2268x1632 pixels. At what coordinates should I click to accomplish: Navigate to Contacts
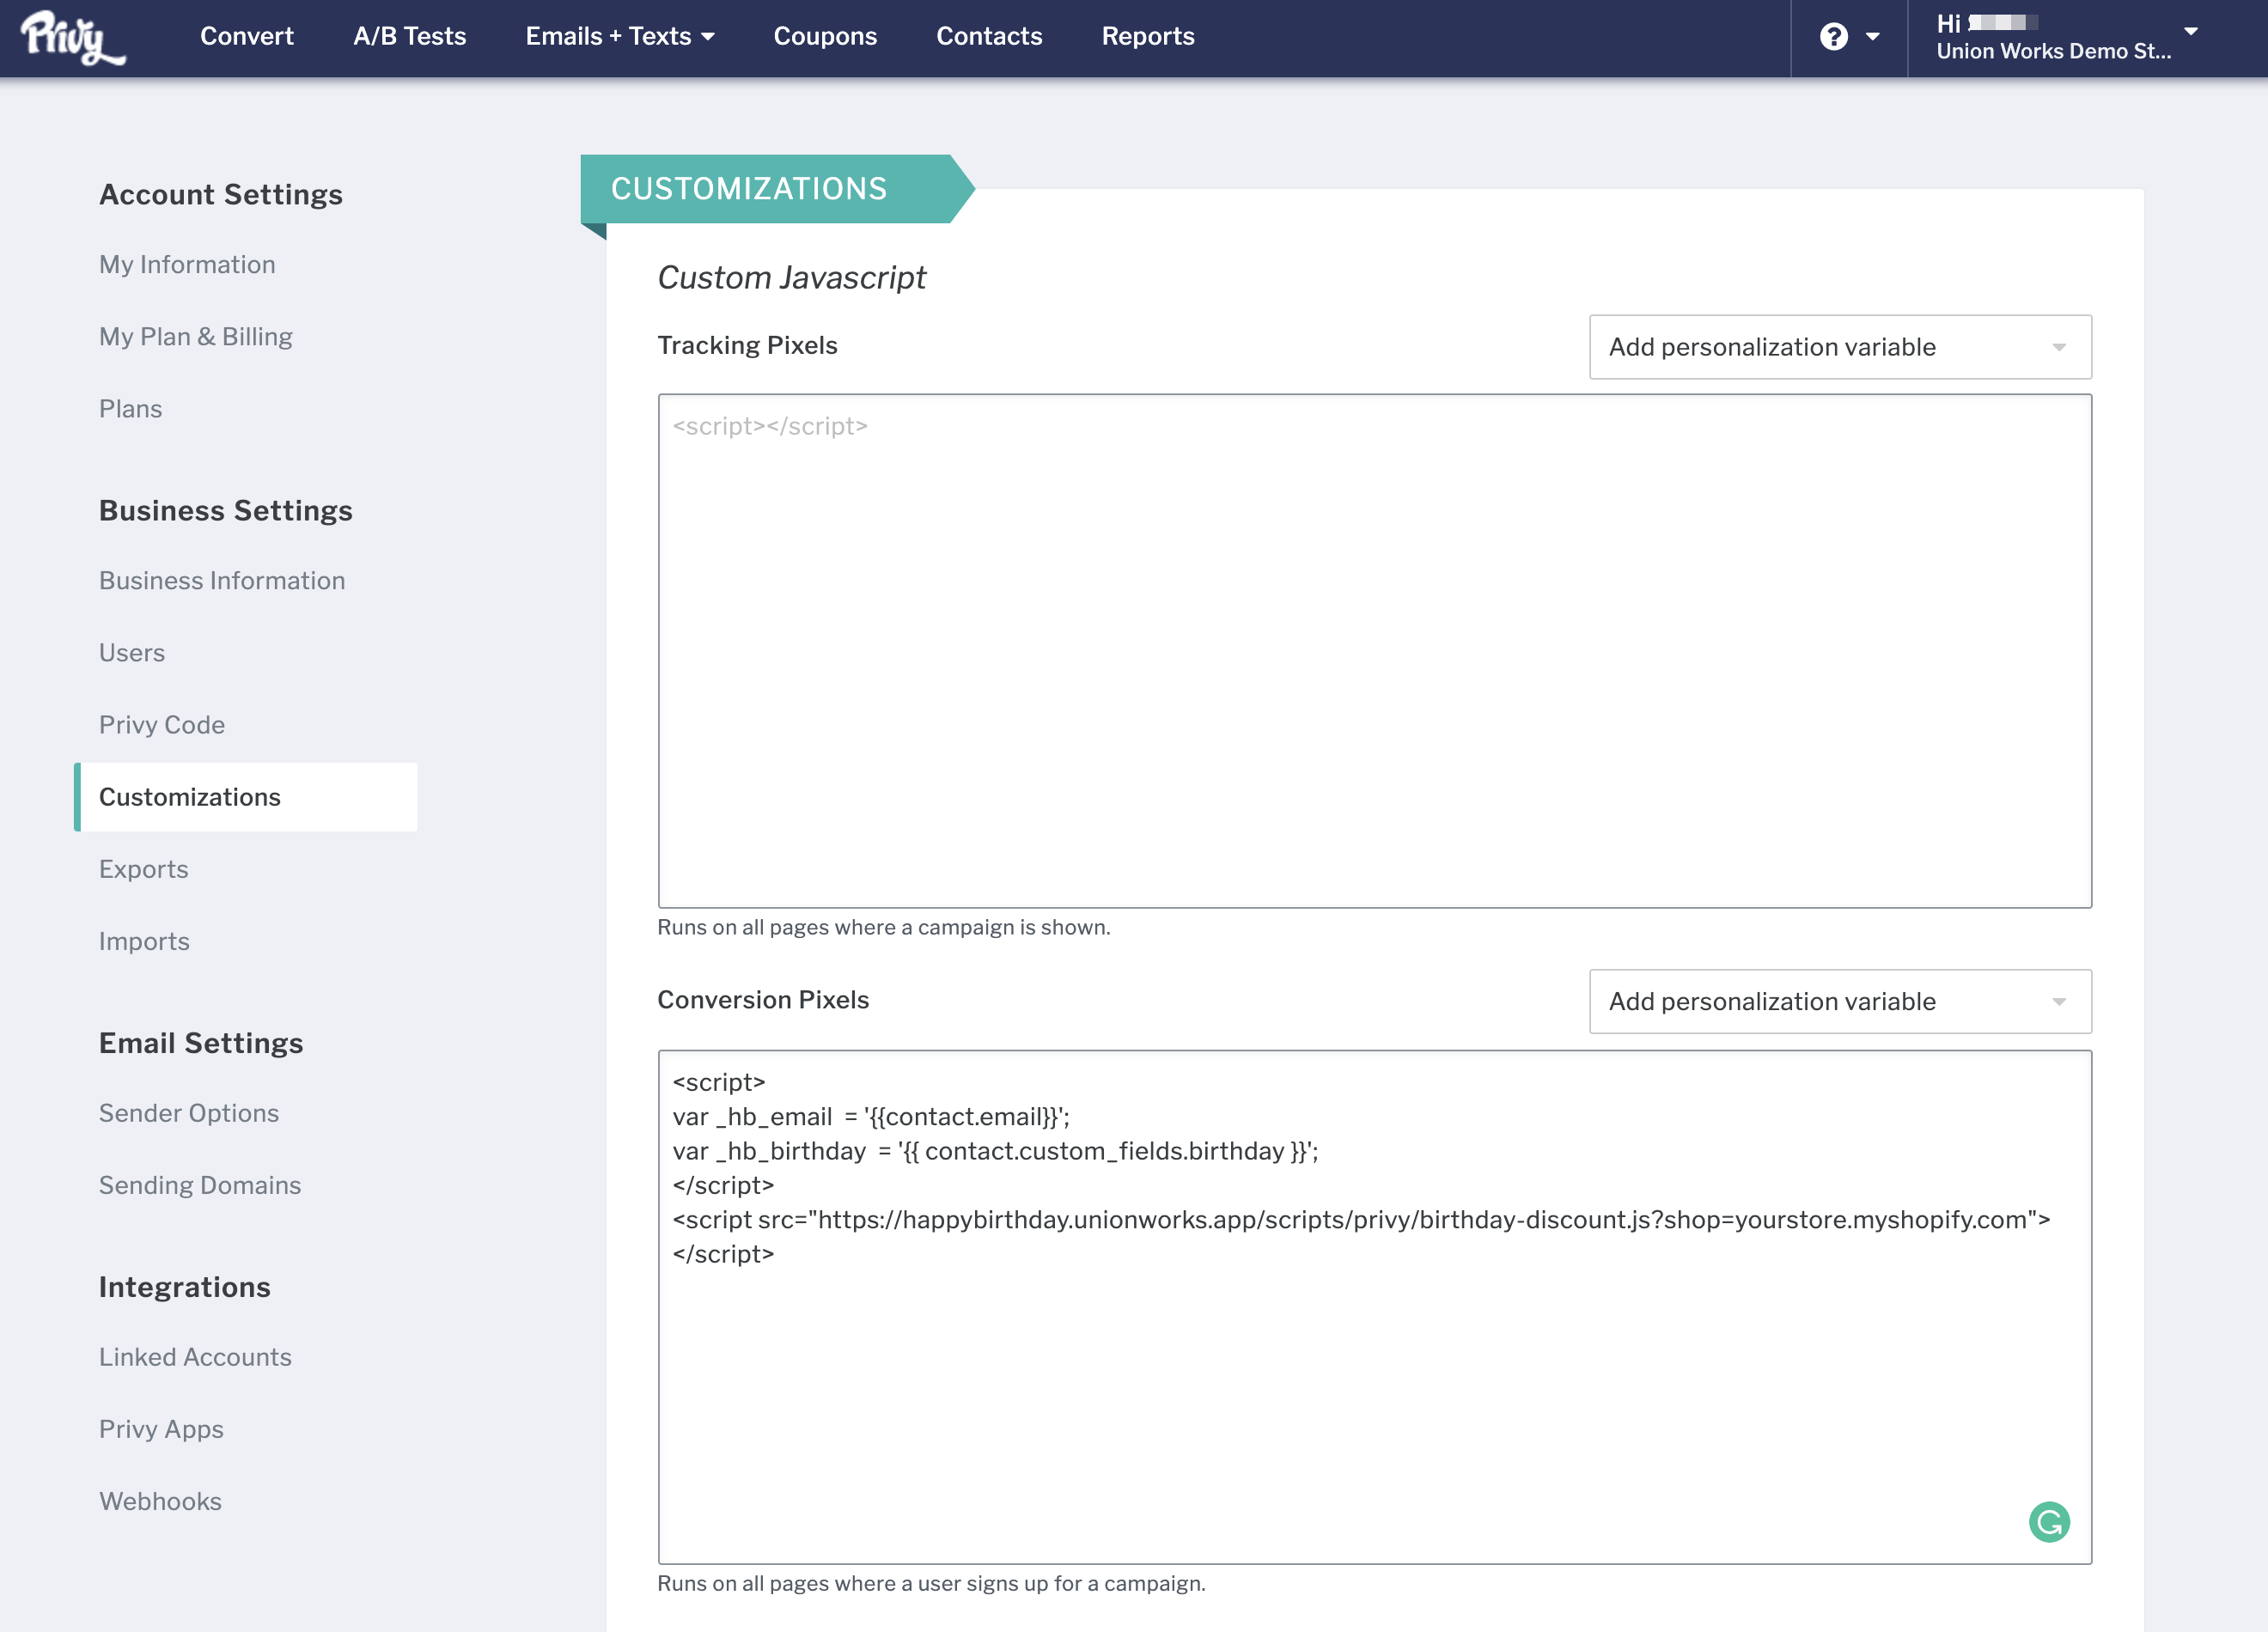(x=988, y=37)
